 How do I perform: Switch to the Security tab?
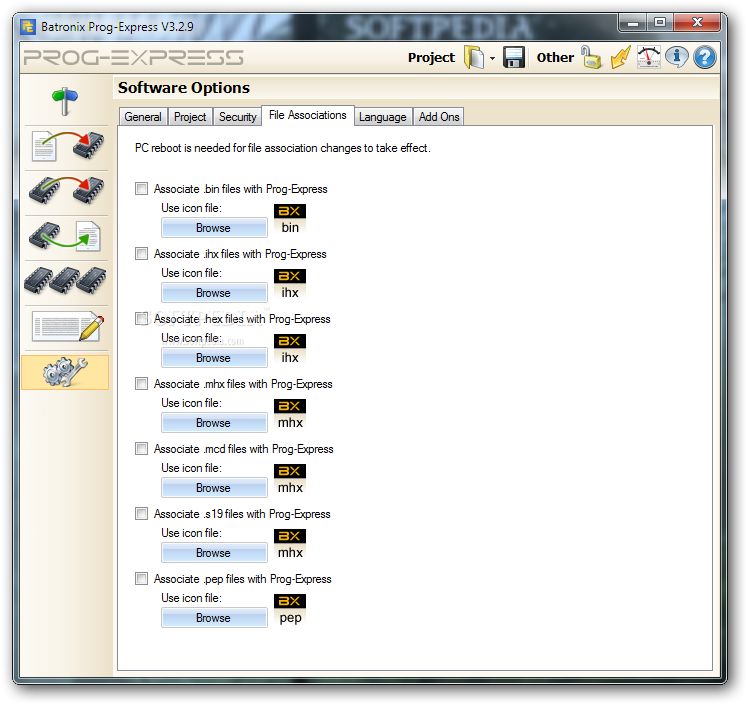(238, 117)
